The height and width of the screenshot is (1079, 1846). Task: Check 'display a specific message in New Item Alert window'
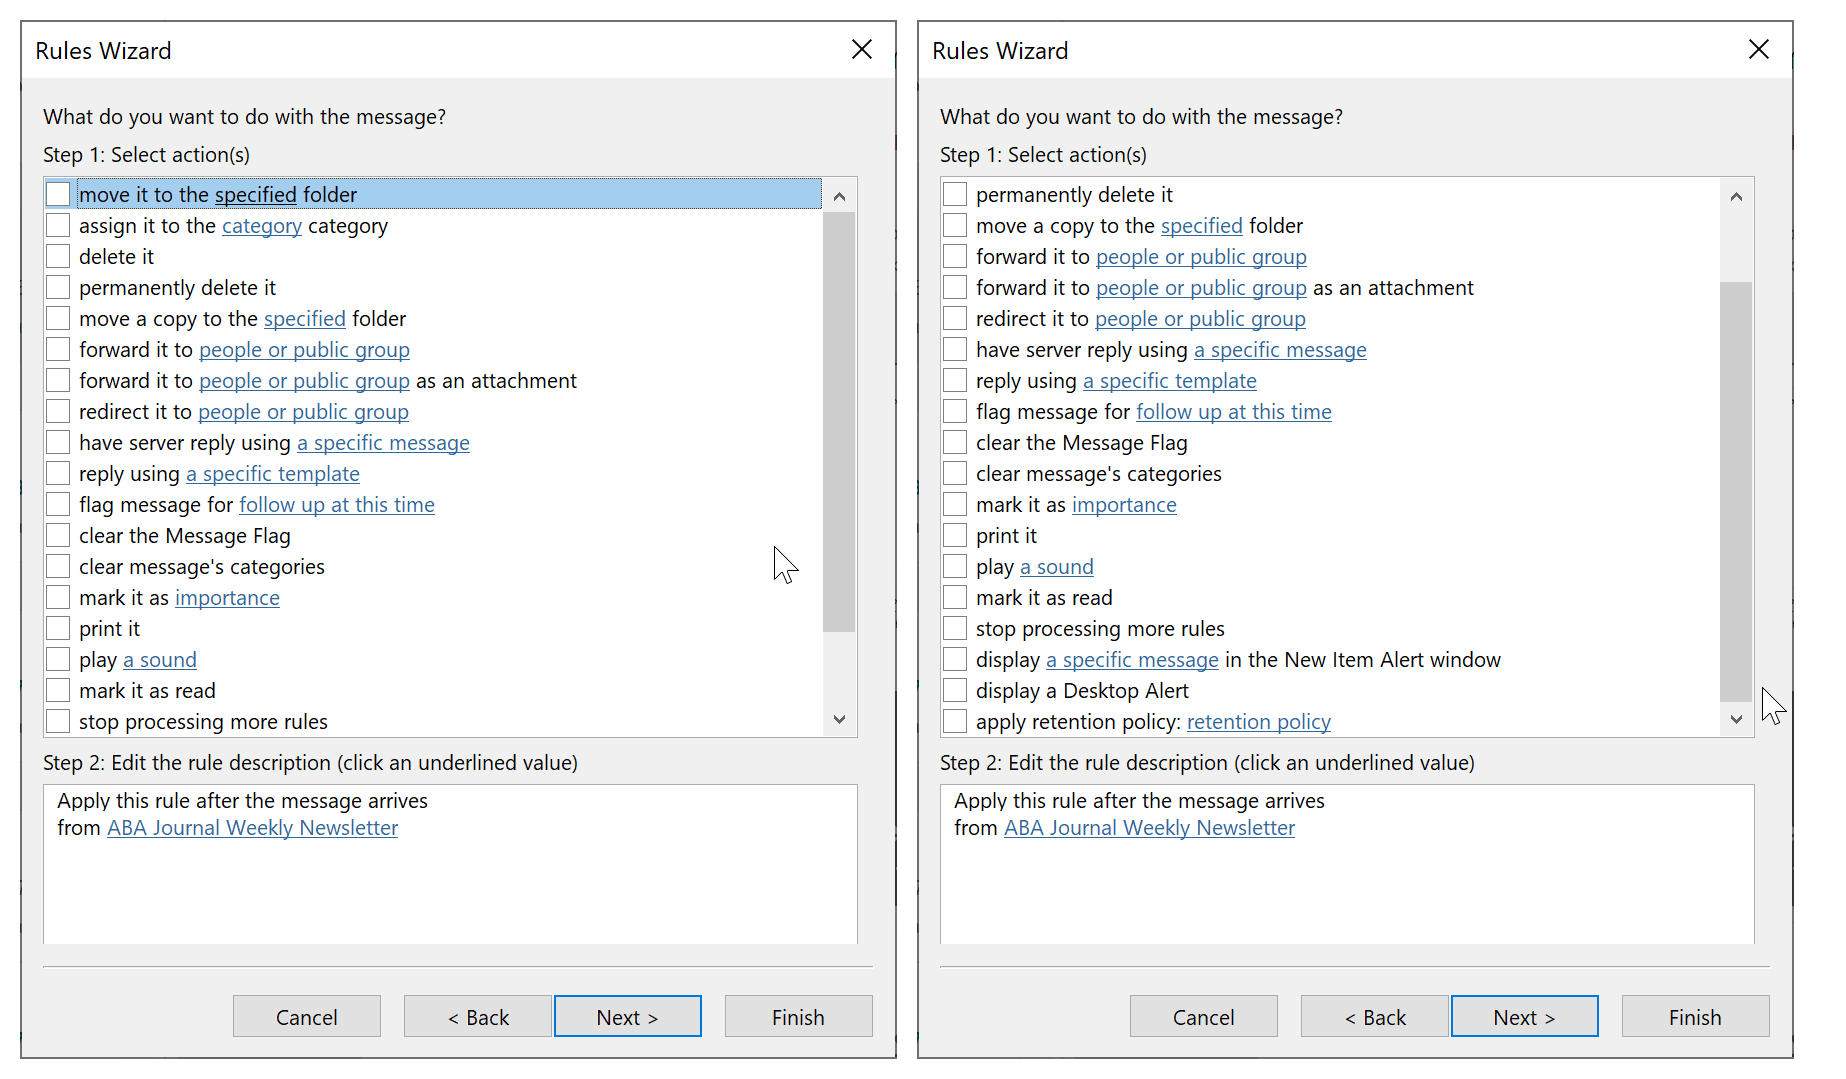[x=955, y=659]
